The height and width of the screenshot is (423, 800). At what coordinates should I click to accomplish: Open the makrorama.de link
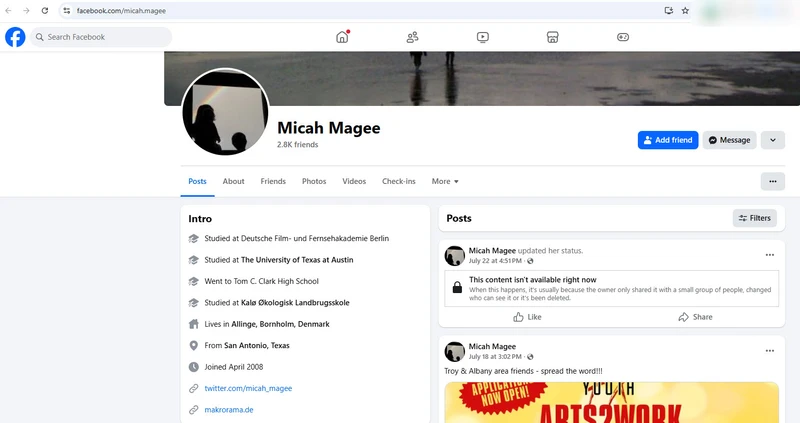pyautogui.click(x=229, y=410)
